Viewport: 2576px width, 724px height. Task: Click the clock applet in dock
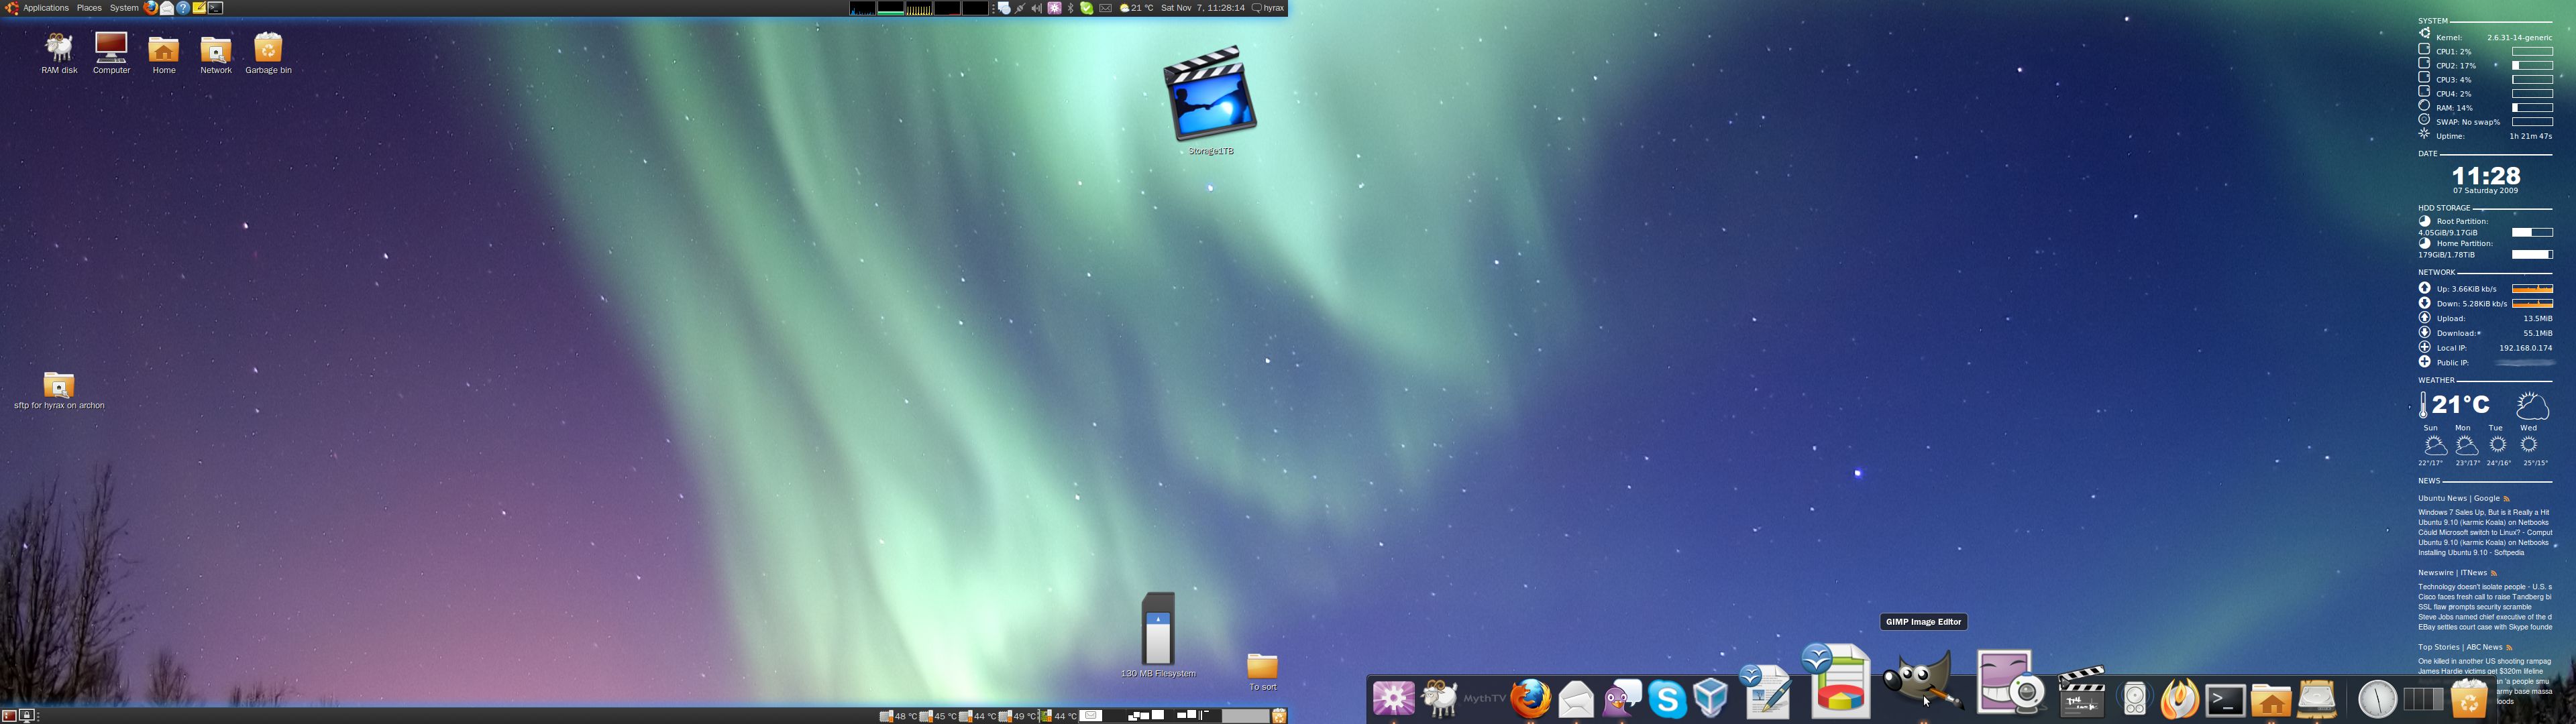[2378, 699]
